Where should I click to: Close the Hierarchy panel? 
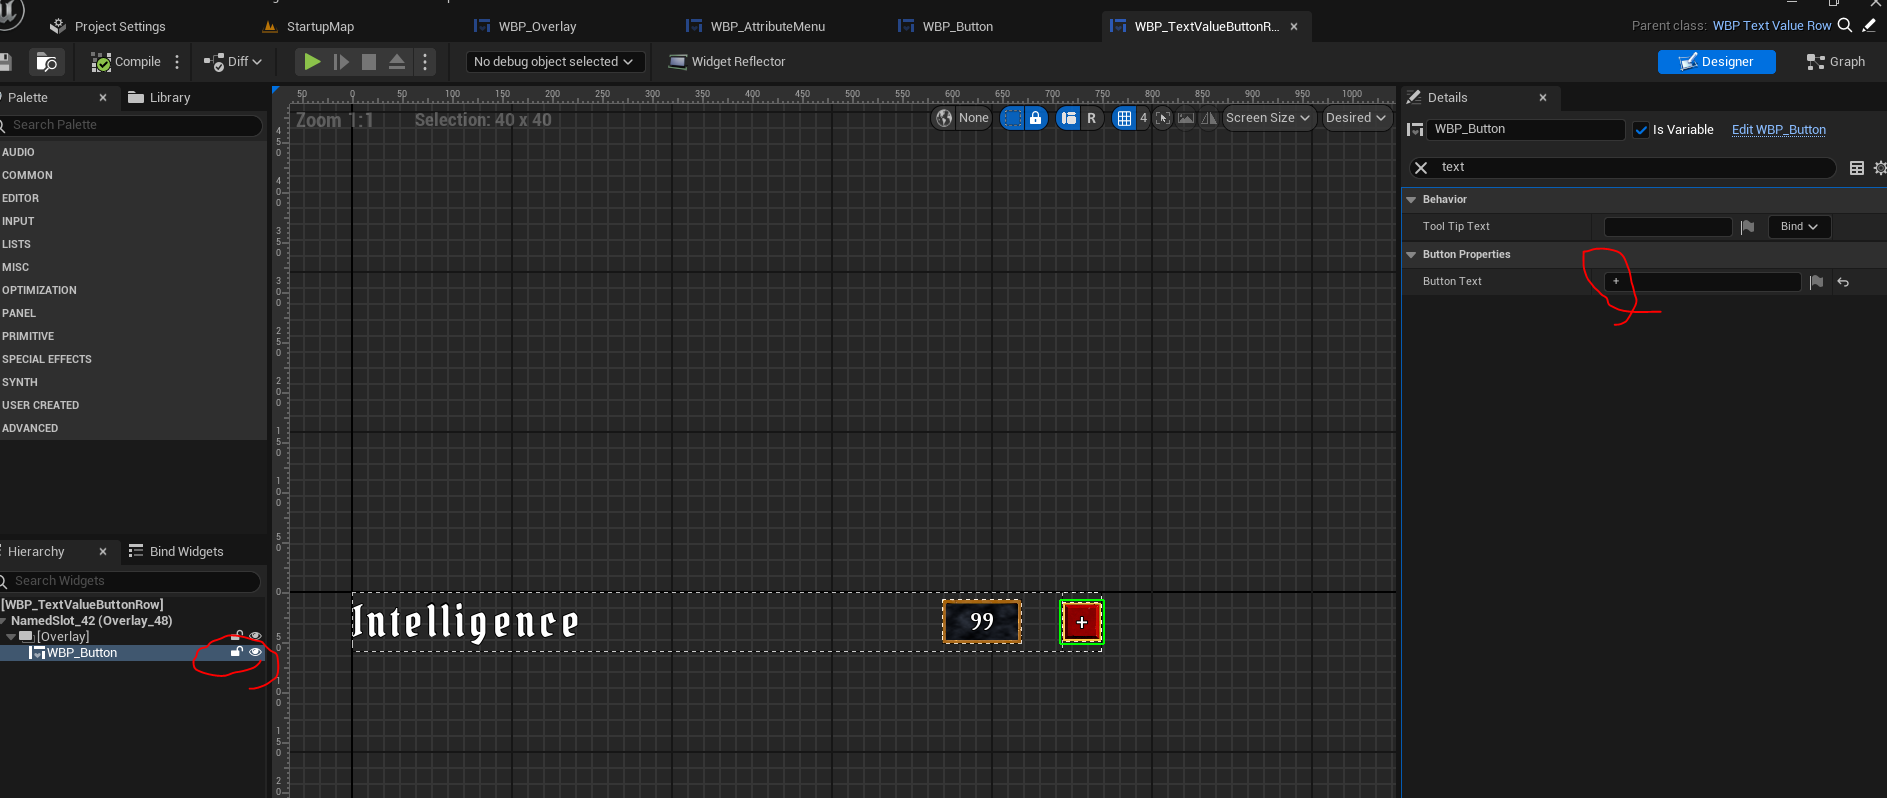103,552
